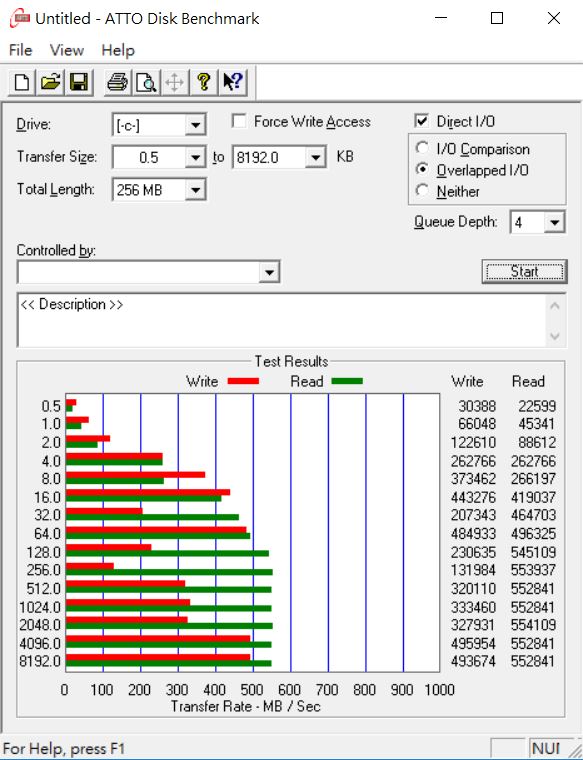
Task: Save benchmark results floppy icon
Action: coord(79,82)
